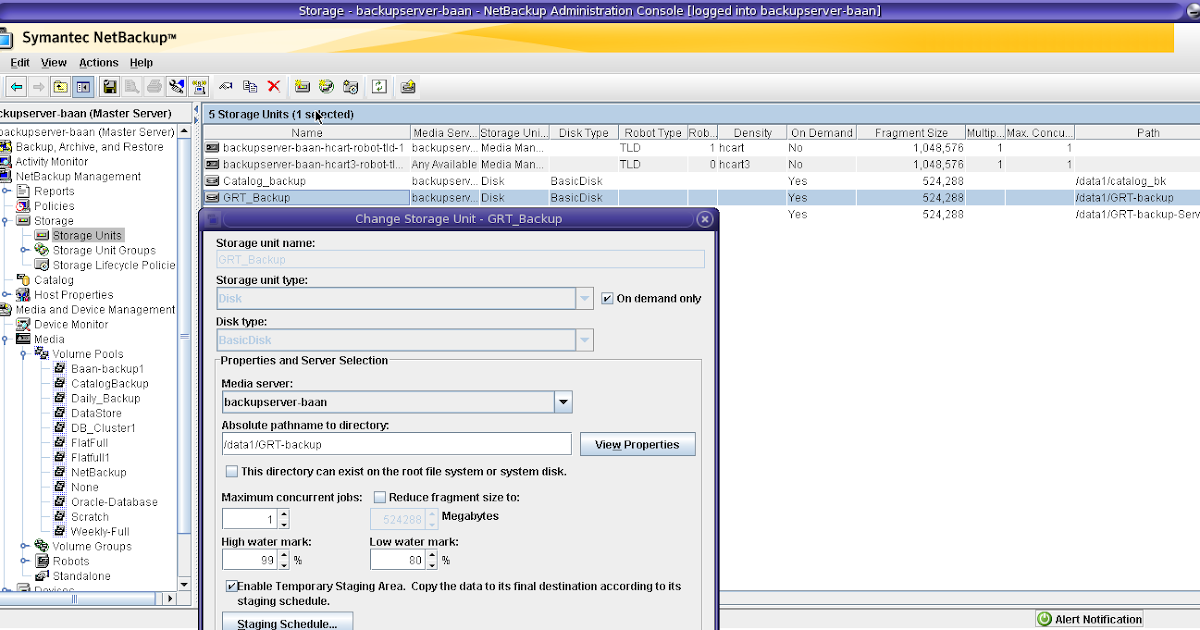This screenshot has width=1200, height=630.
Task: Click the new storage unit group icon
Action: click(x=326, y=87)
